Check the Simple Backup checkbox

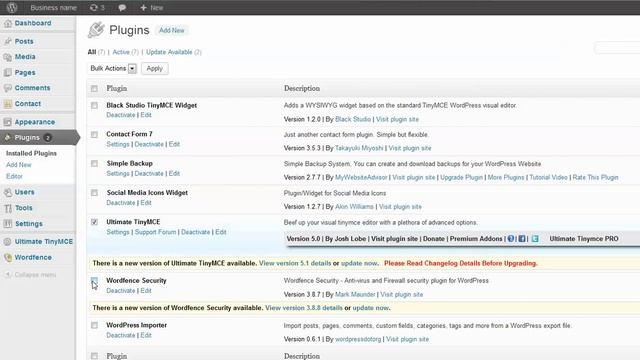[94, 164]
